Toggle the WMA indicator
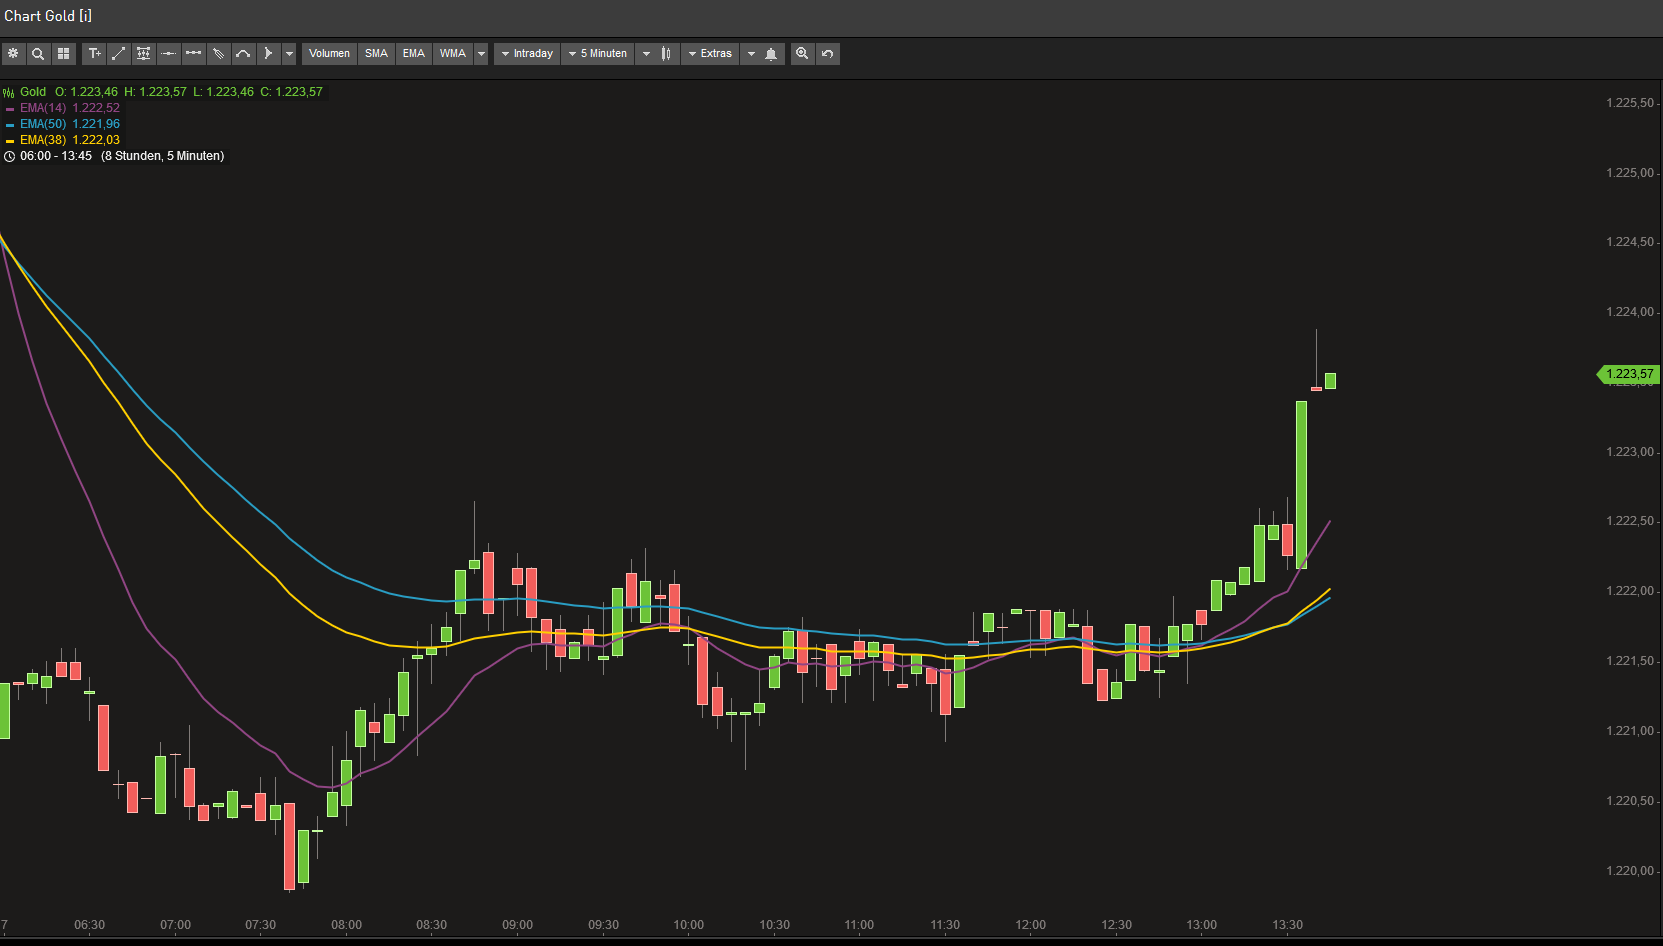 (x=452, y=54)
